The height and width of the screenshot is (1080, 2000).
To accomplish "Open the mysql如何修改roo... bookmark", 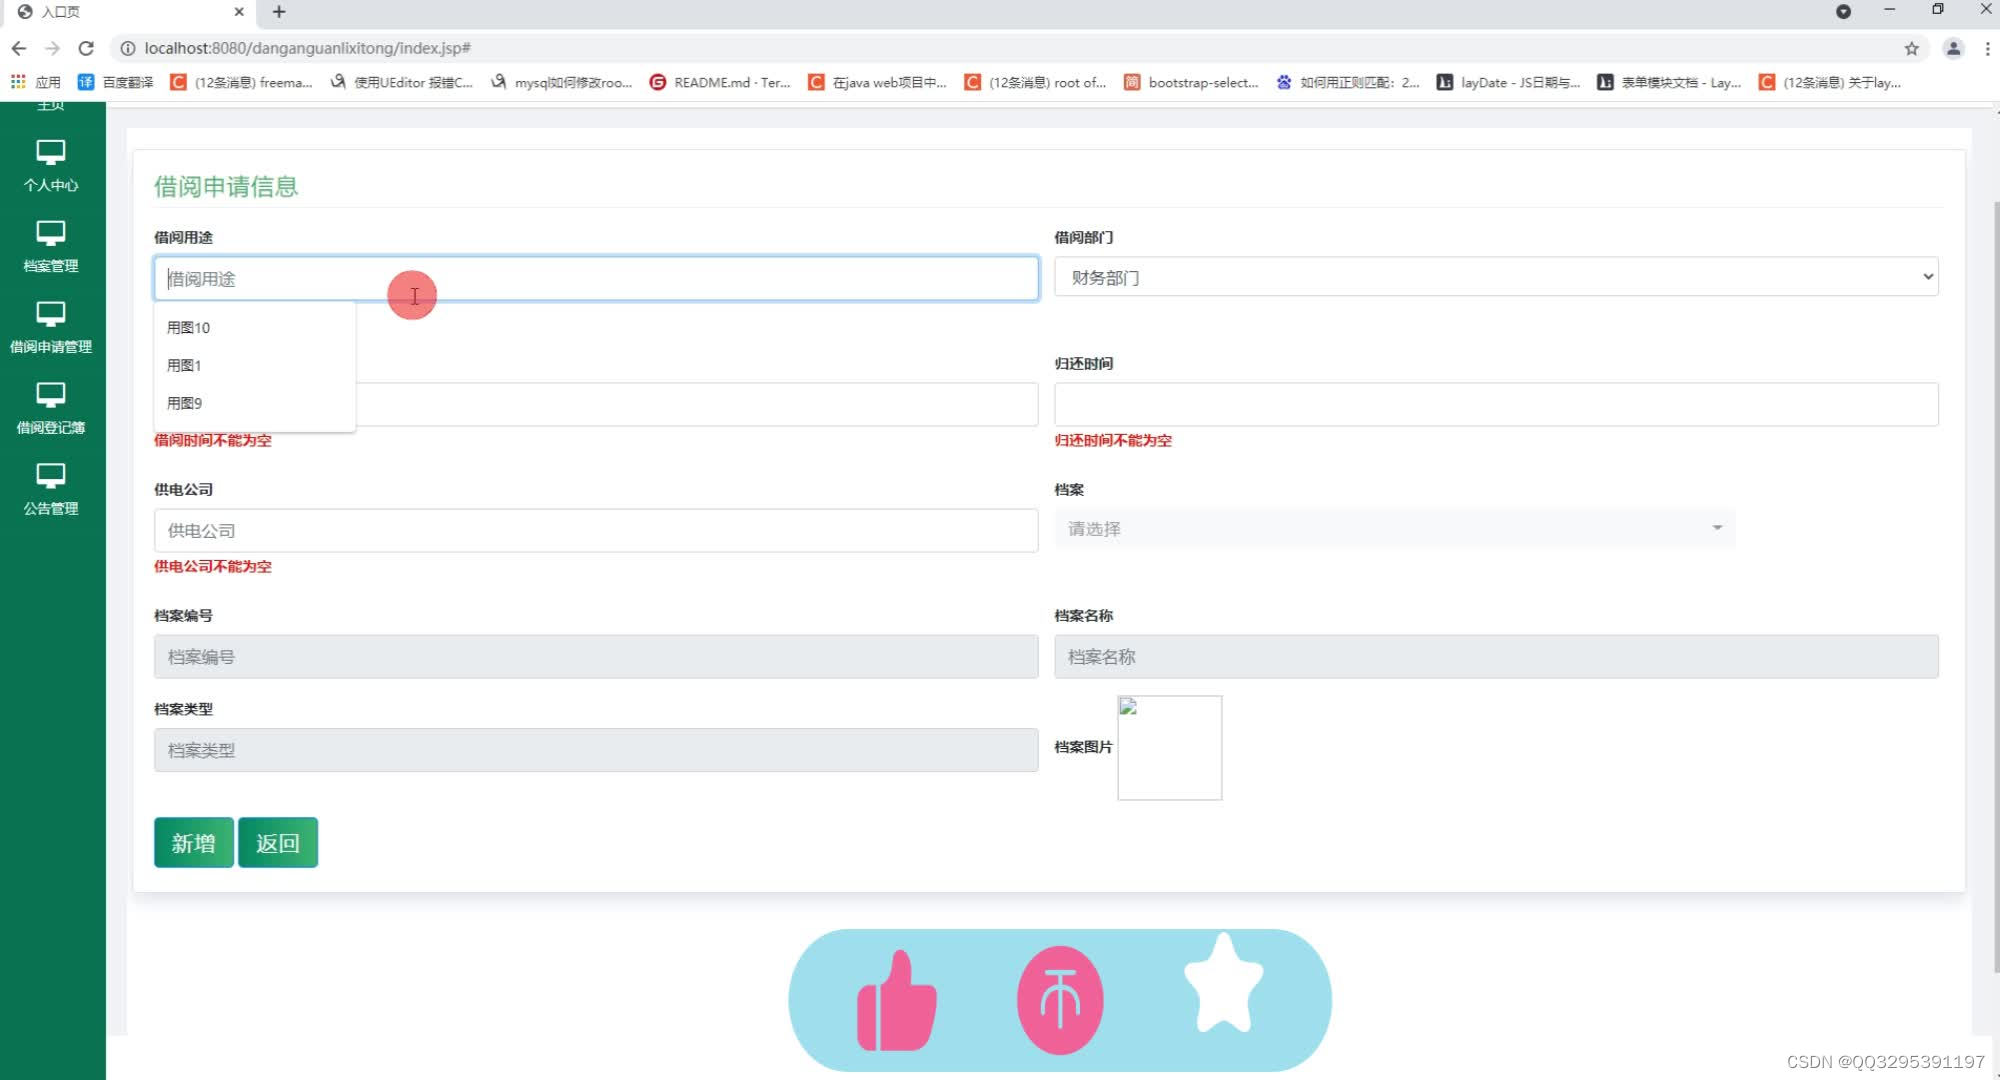I will coord(561,82).
